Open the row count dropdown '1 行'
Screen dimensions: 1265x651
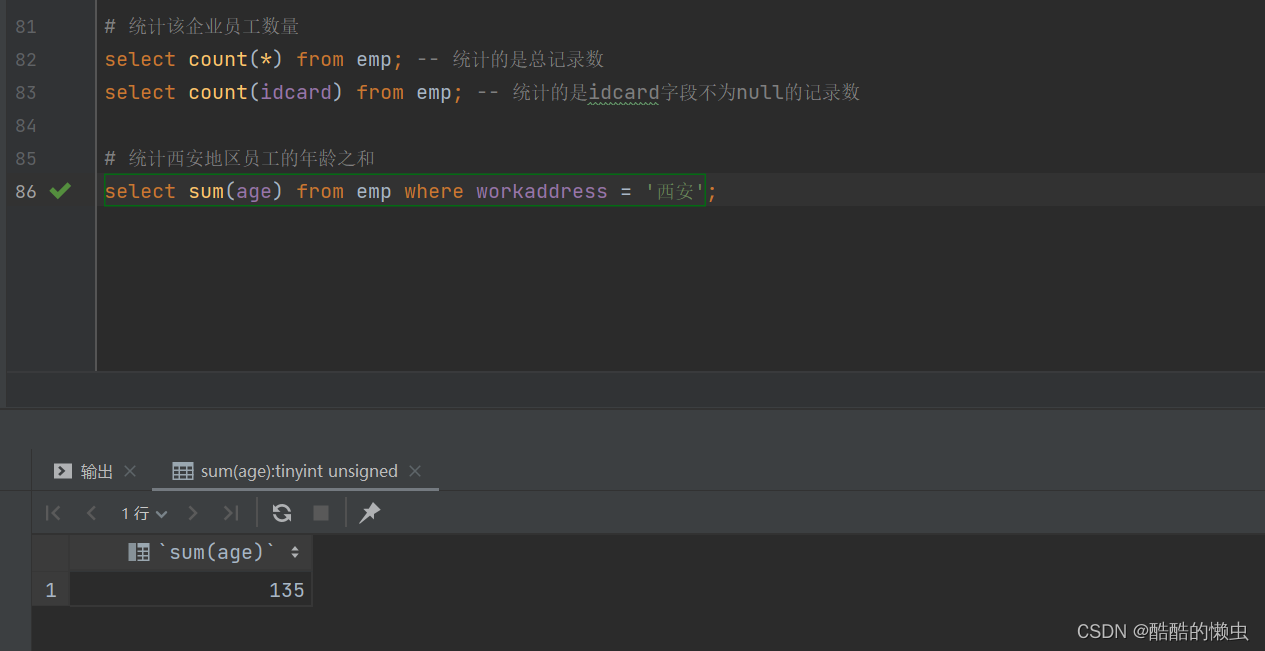coord(144,513)
